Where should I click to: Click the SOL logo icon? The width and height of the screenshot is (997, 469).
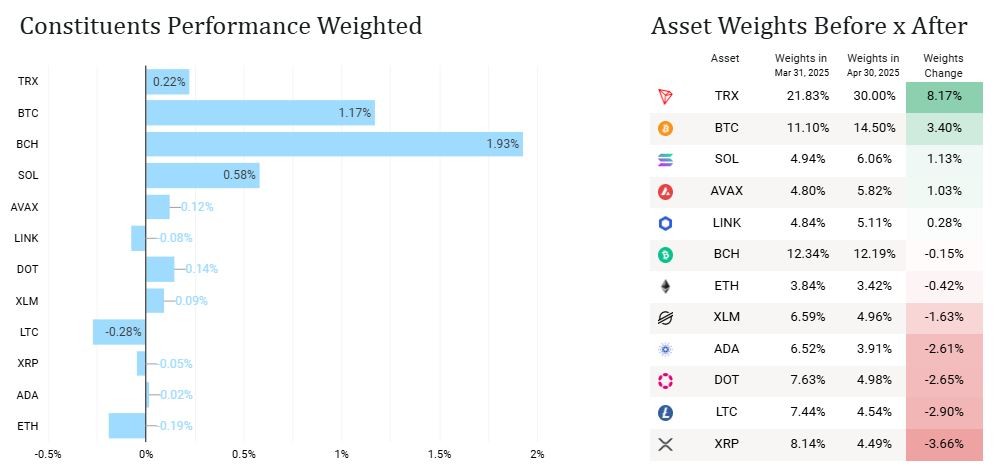point(666,160)
